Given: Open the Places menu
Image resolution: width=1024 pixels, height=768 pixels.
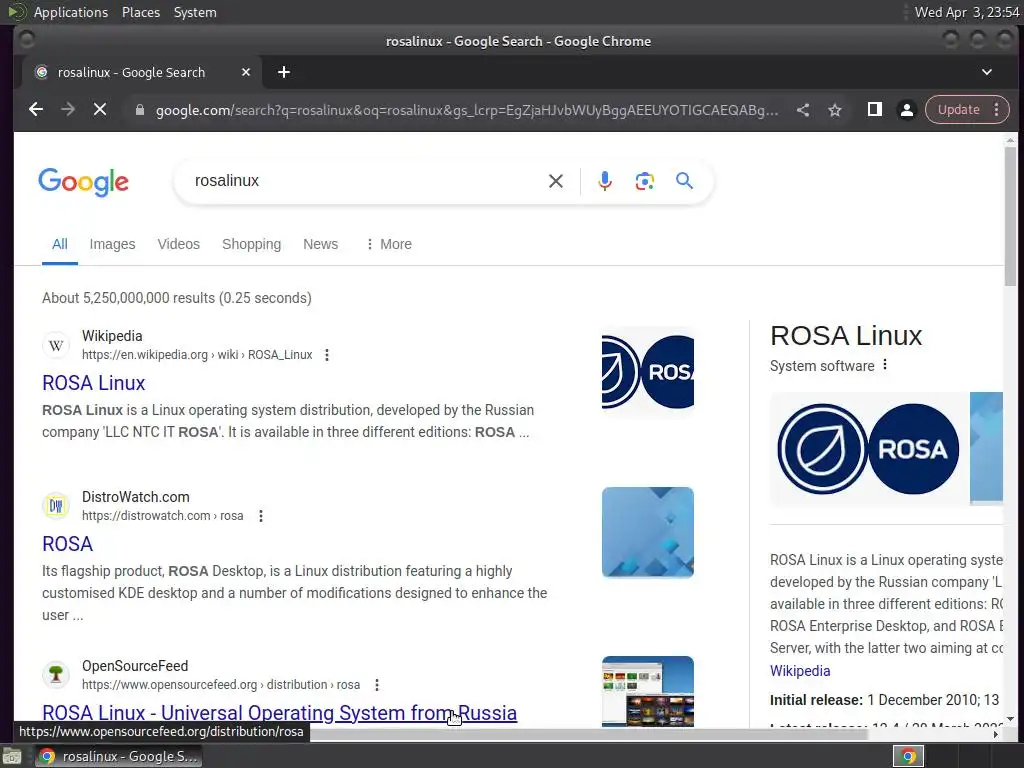Looking at the screenshot, I should [x=141, y=12].
